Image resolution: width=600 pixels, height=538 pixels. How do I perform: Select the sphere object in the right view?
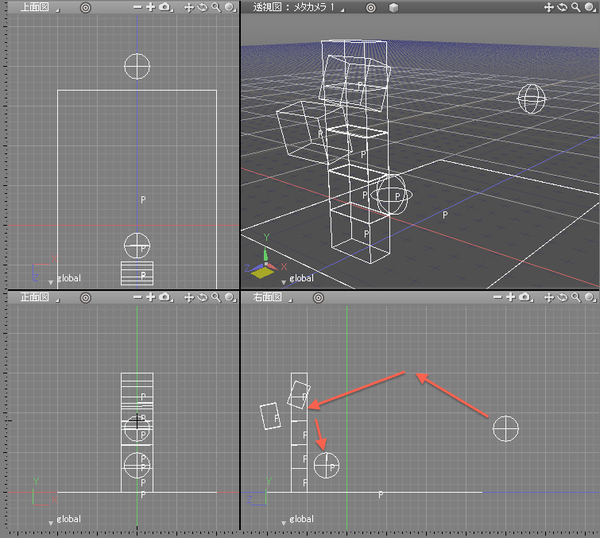click(x=506, y=428)
